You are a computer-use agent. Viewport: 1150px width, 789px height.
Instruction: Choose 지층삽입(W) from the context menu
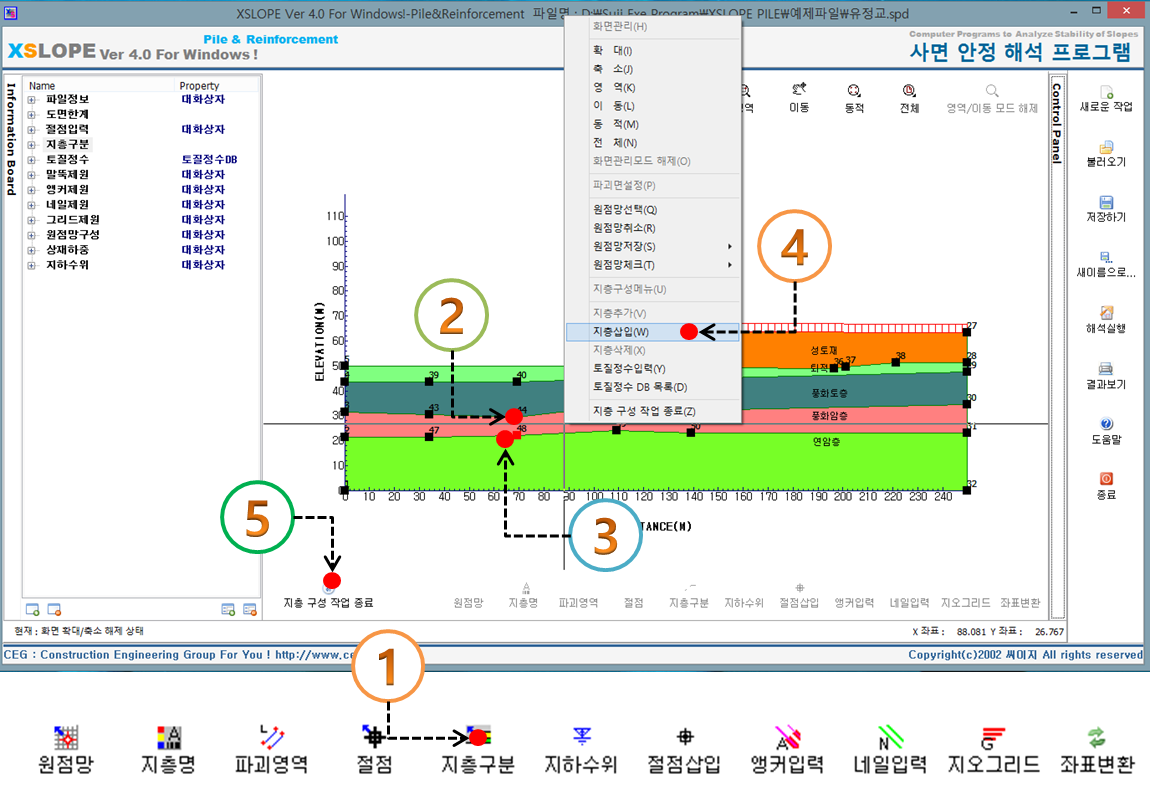653,332
